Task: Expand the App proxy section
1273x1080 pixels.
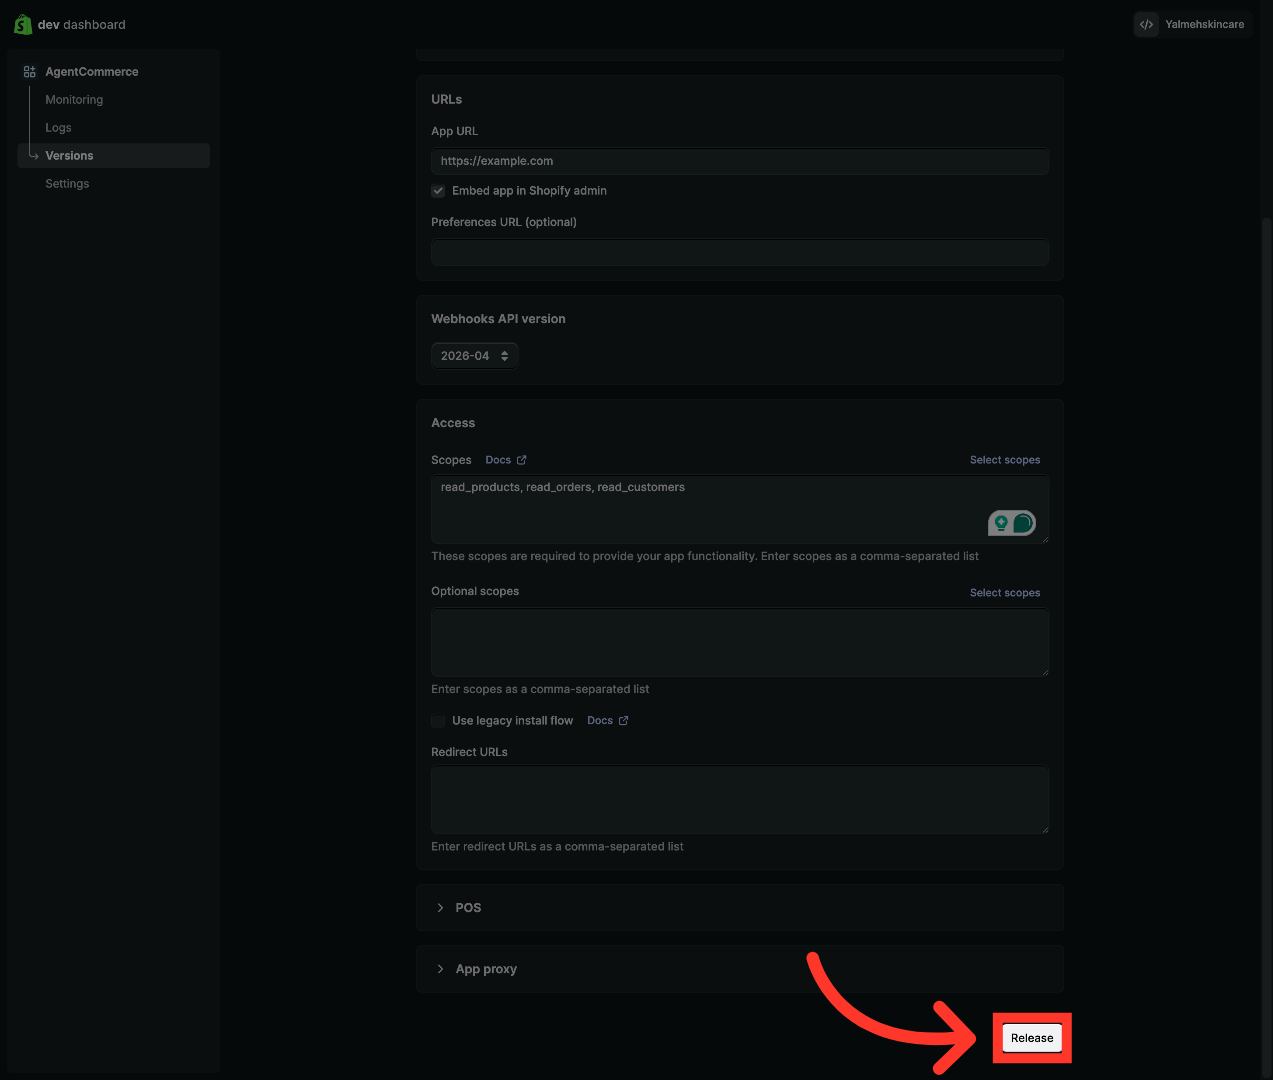Action: tap(740, 969)
